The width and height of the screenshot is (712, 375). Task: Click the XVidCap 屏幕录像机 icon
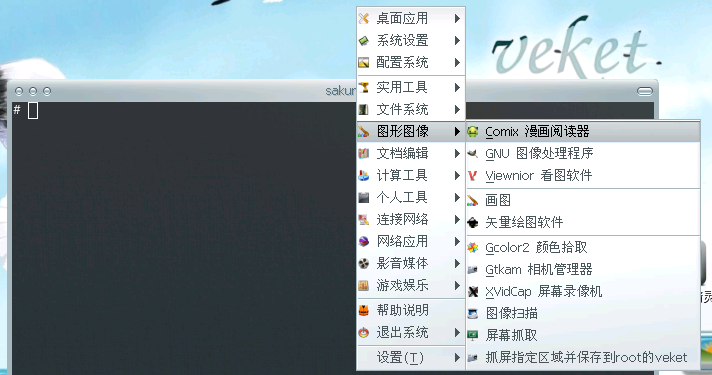pyautogui.click(x=473, y=291)
